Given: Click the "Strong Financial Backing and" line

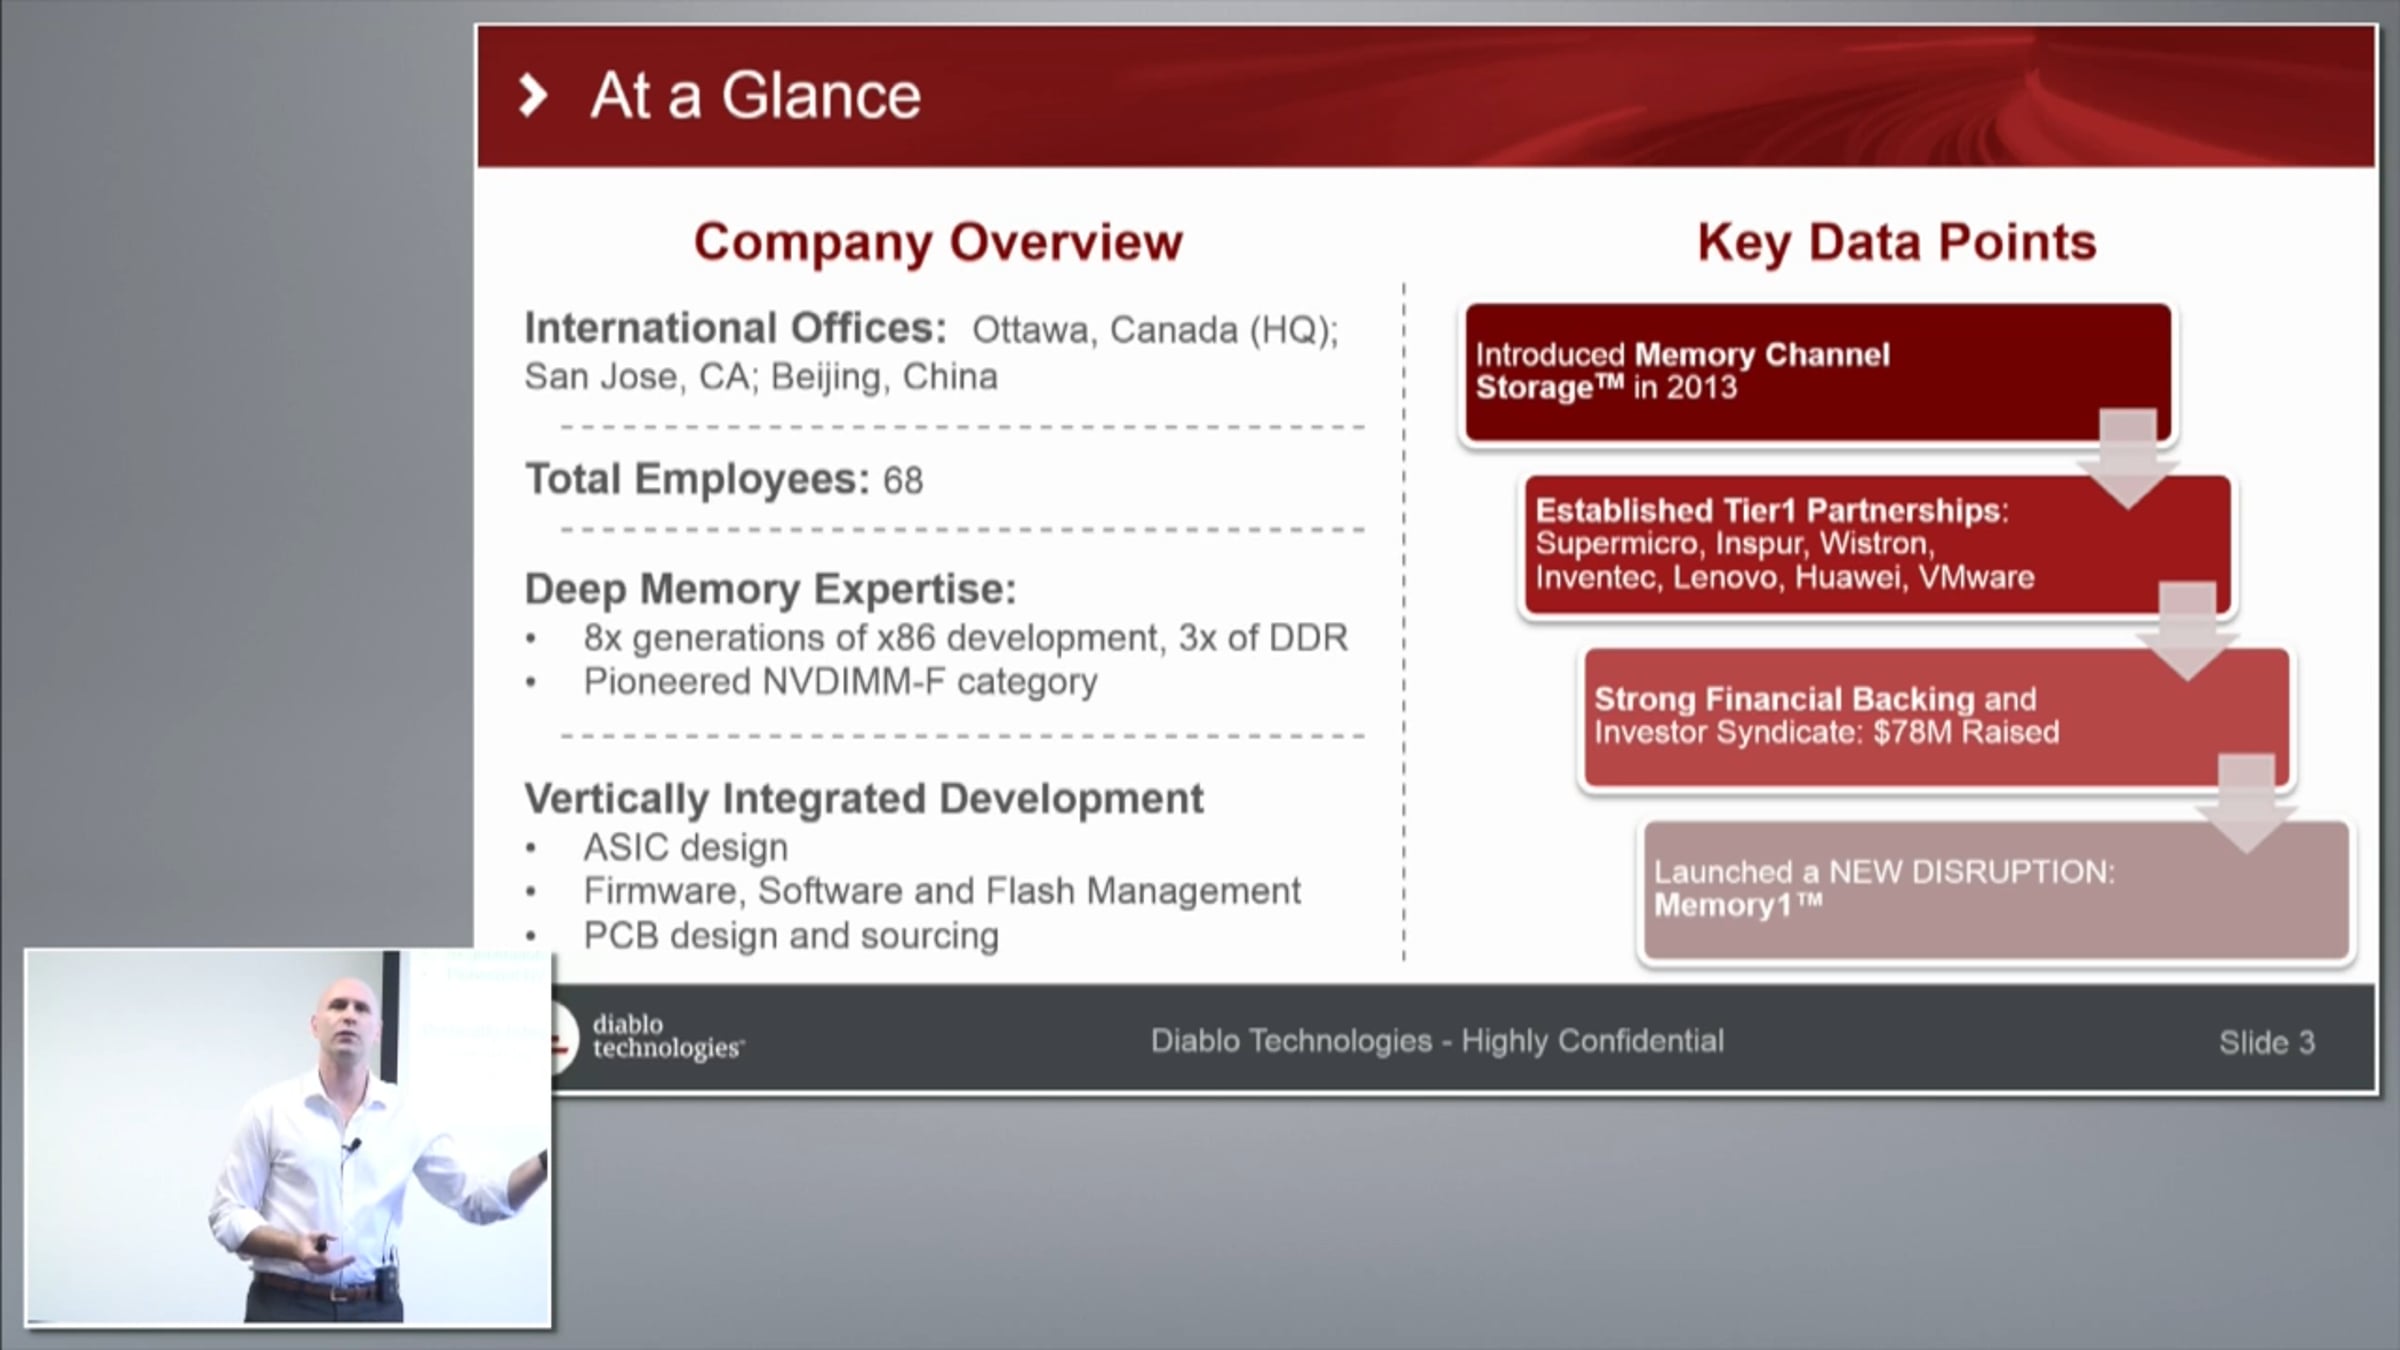Looking at the screenshot, I should 1815,699.
